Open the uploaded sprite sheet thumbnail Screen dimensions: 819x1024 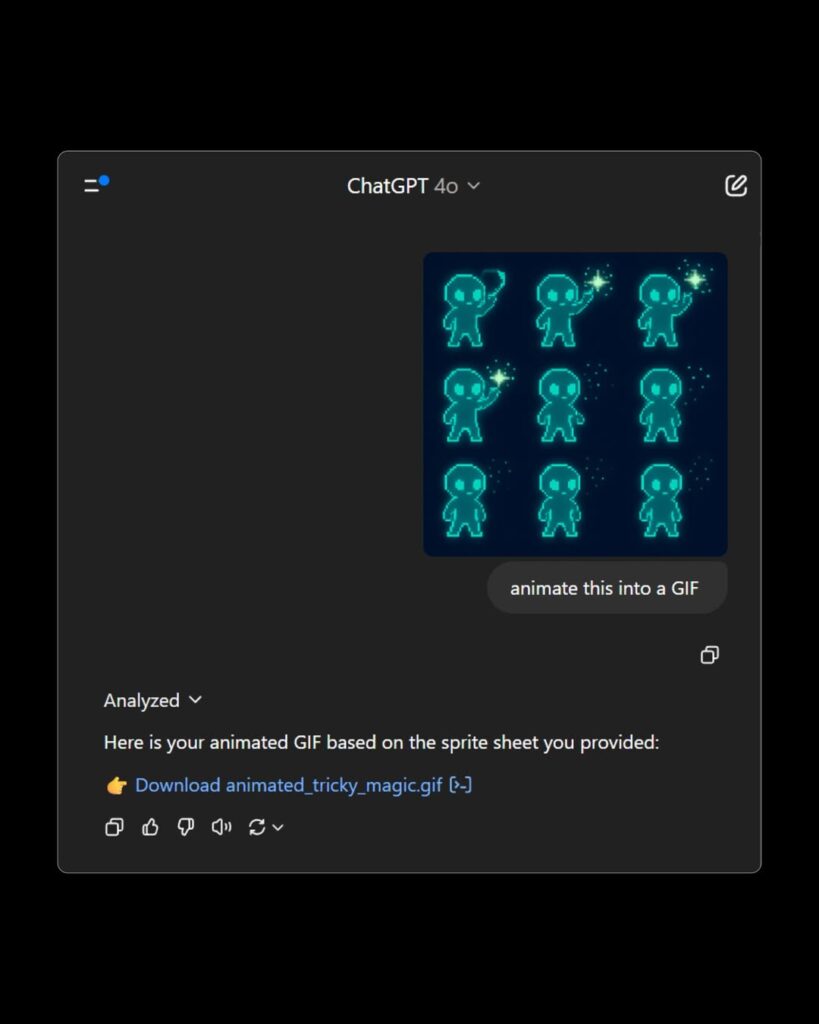point(575,404)
